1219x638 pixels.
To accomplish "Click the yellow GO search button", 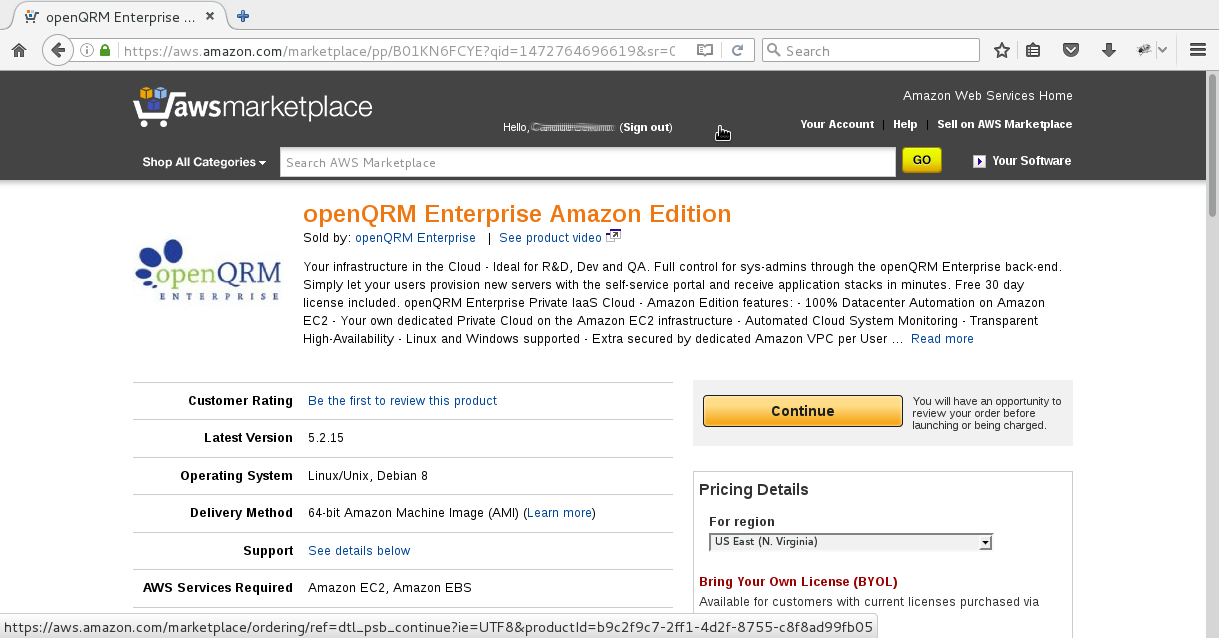I will 921,160.
